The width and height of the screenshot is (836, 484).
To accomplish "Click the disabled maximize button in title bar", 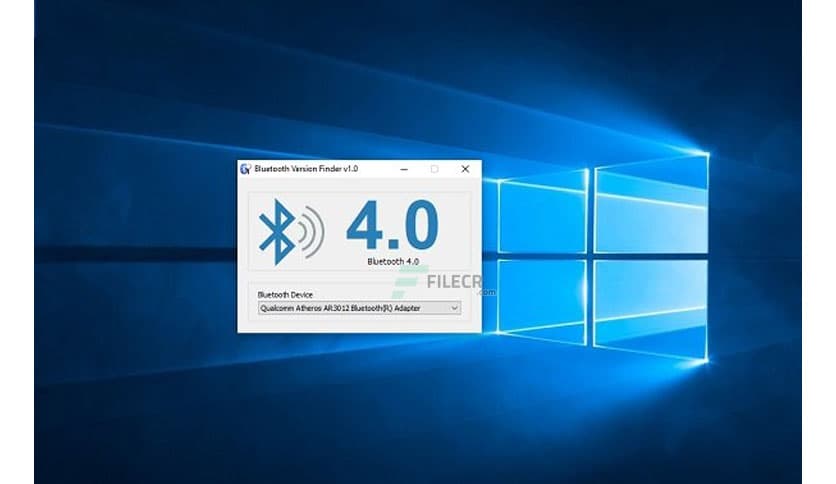I will tap(435, 169).
